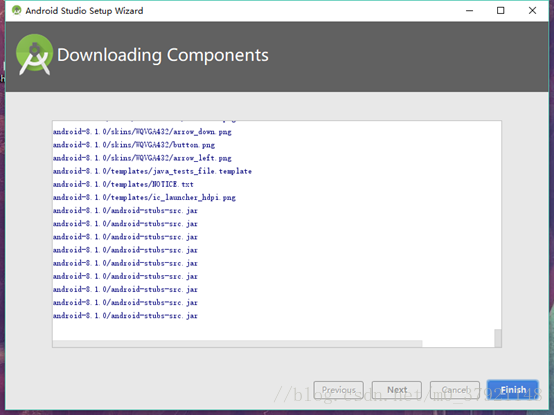This screenshot has width=554, height=415.
Task: Select log line ic_launcher_hdpi.png
Action: pyautogui.click(x=144, y=197)
